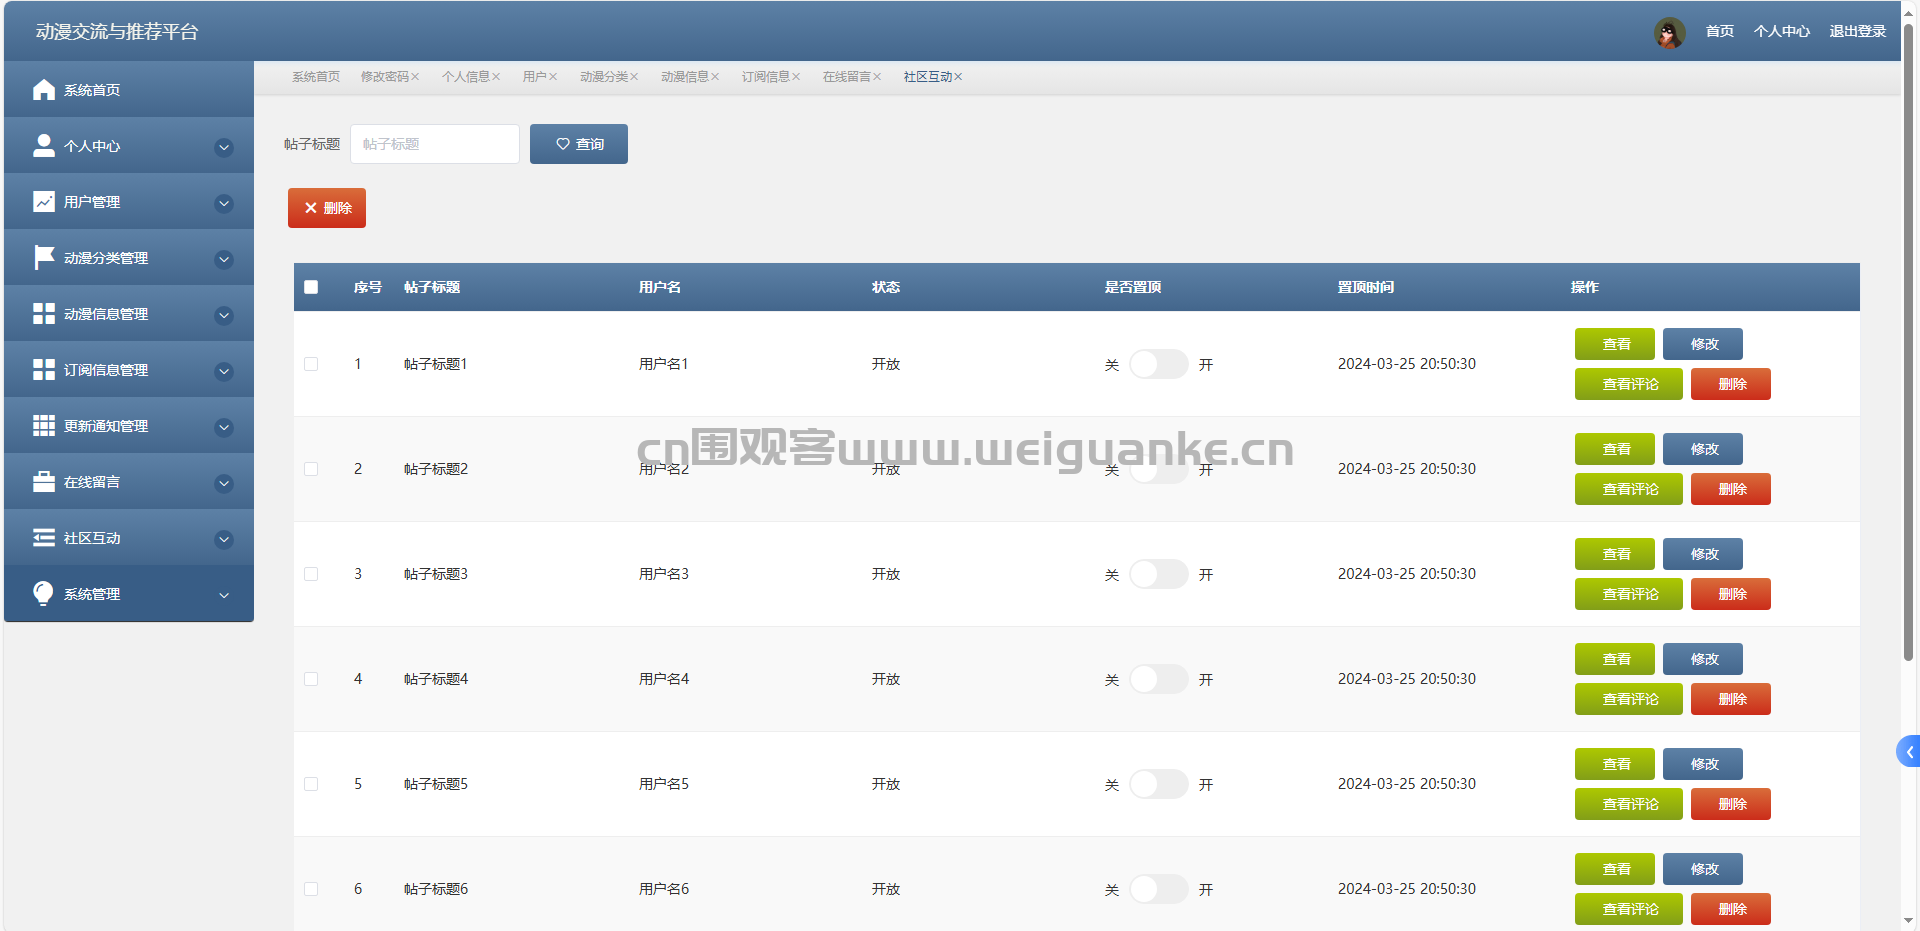Image resolution: width=1920 pixels, height=931 pixels.
Task: Open 个人中心 link in header
Action: (1782, 32)
